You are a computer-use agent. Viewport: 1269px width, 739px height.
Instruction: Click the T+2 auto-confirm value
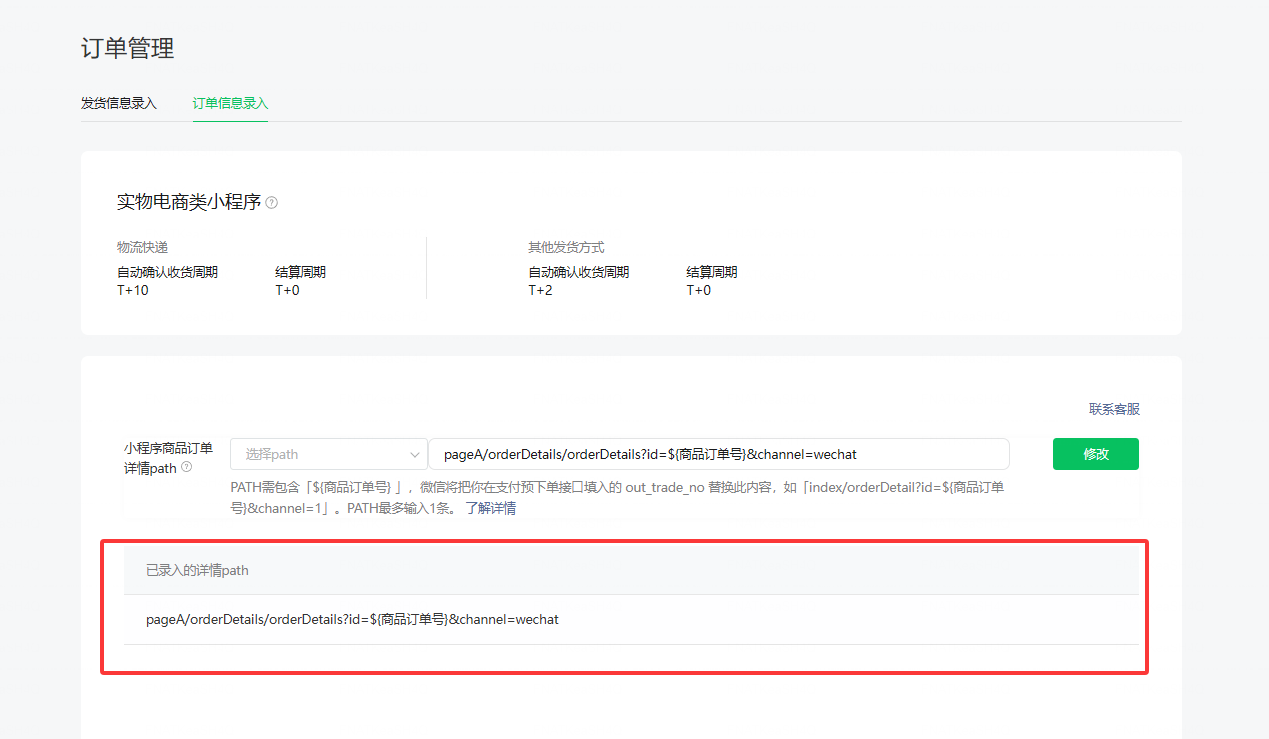[540, 290]
